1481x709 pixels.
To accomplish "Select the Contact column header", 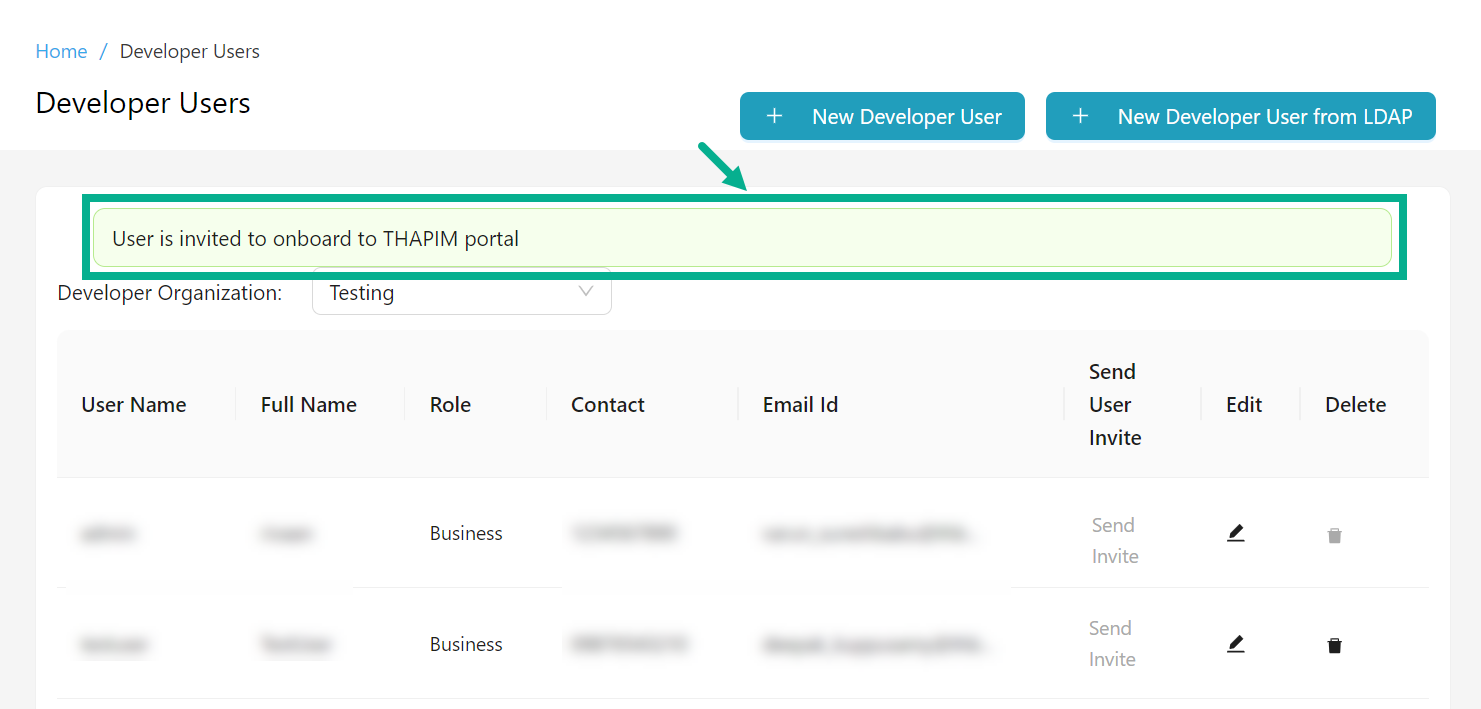I will tap(607, 405).
